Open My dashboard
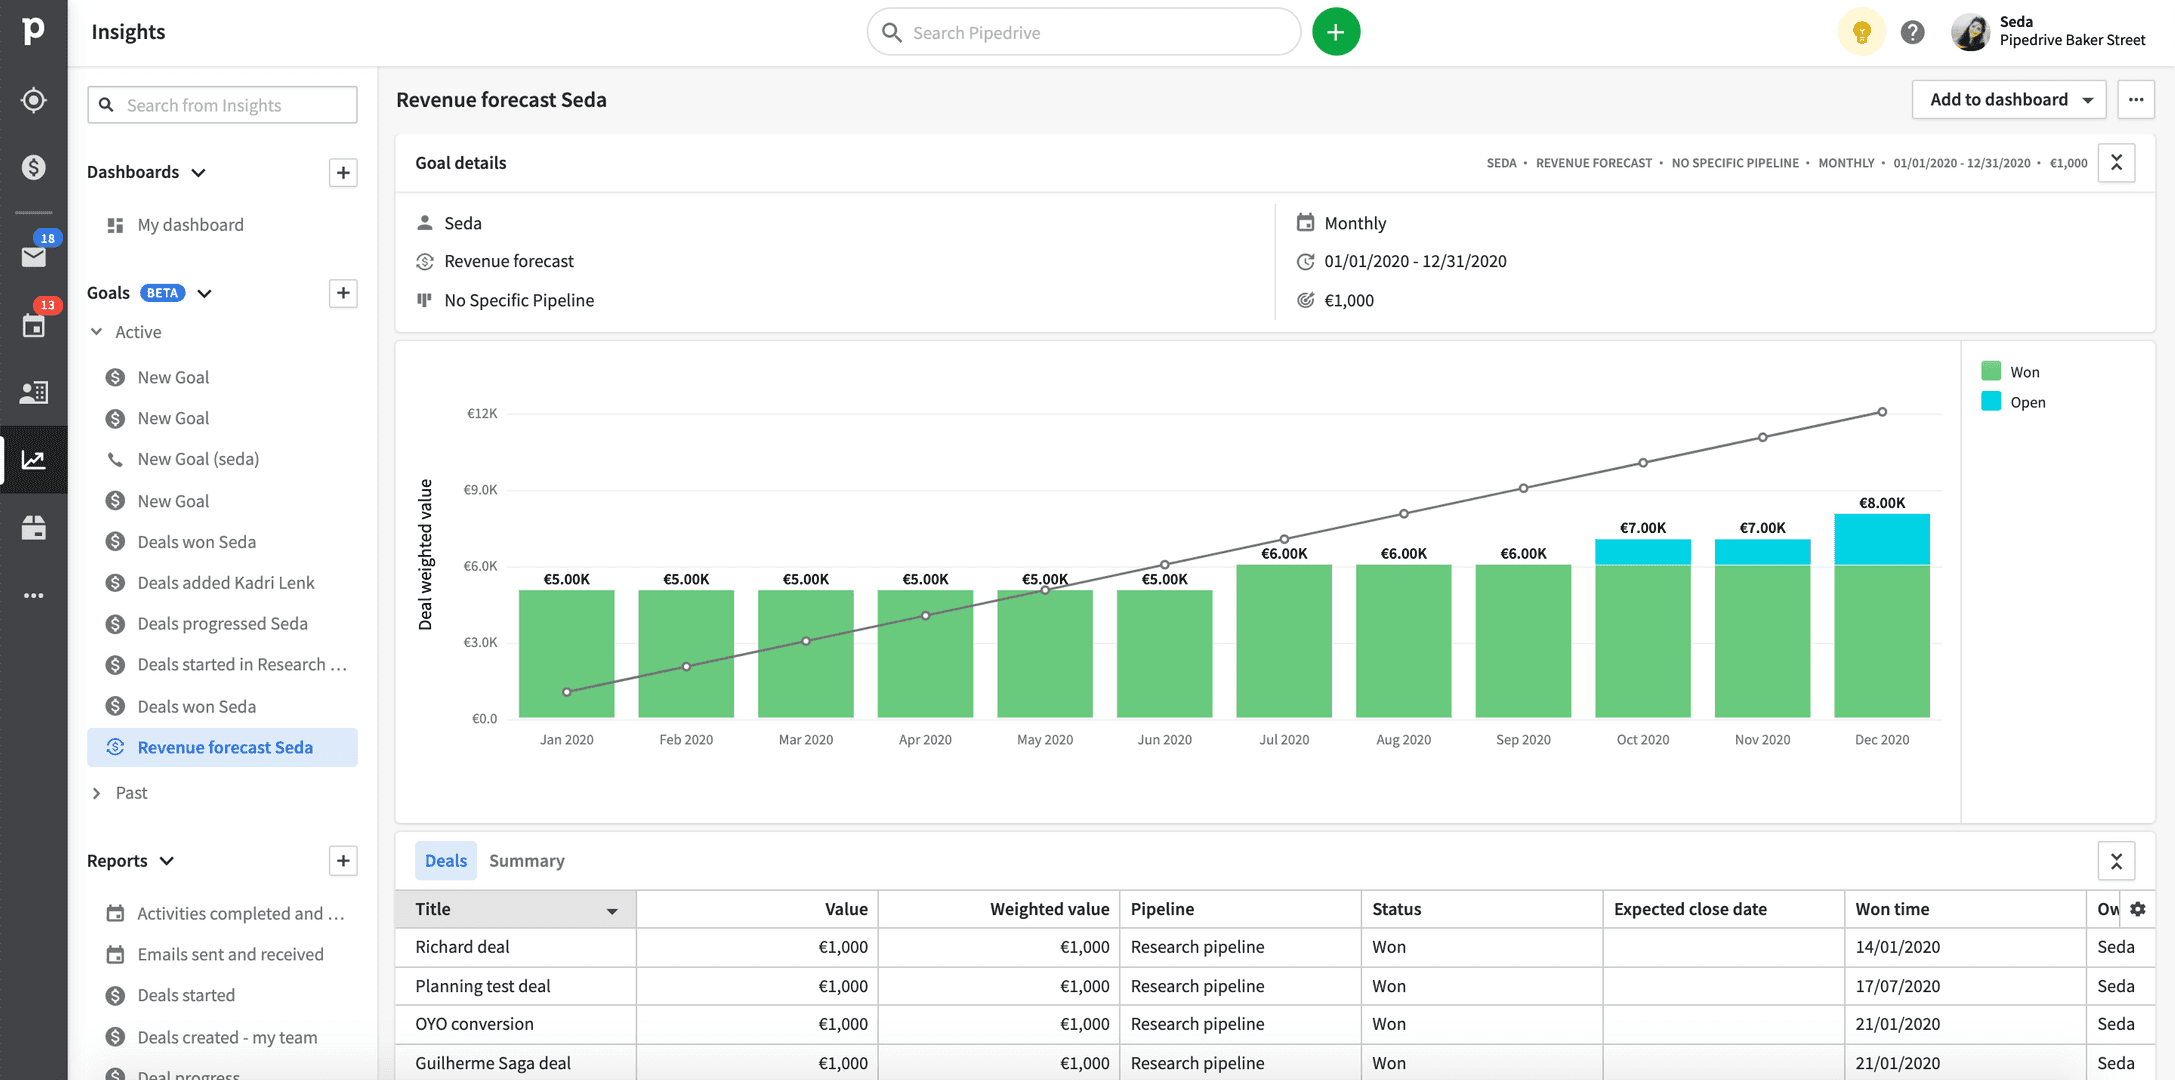This screenshot has height=1080, width=2175. point(190,225)
